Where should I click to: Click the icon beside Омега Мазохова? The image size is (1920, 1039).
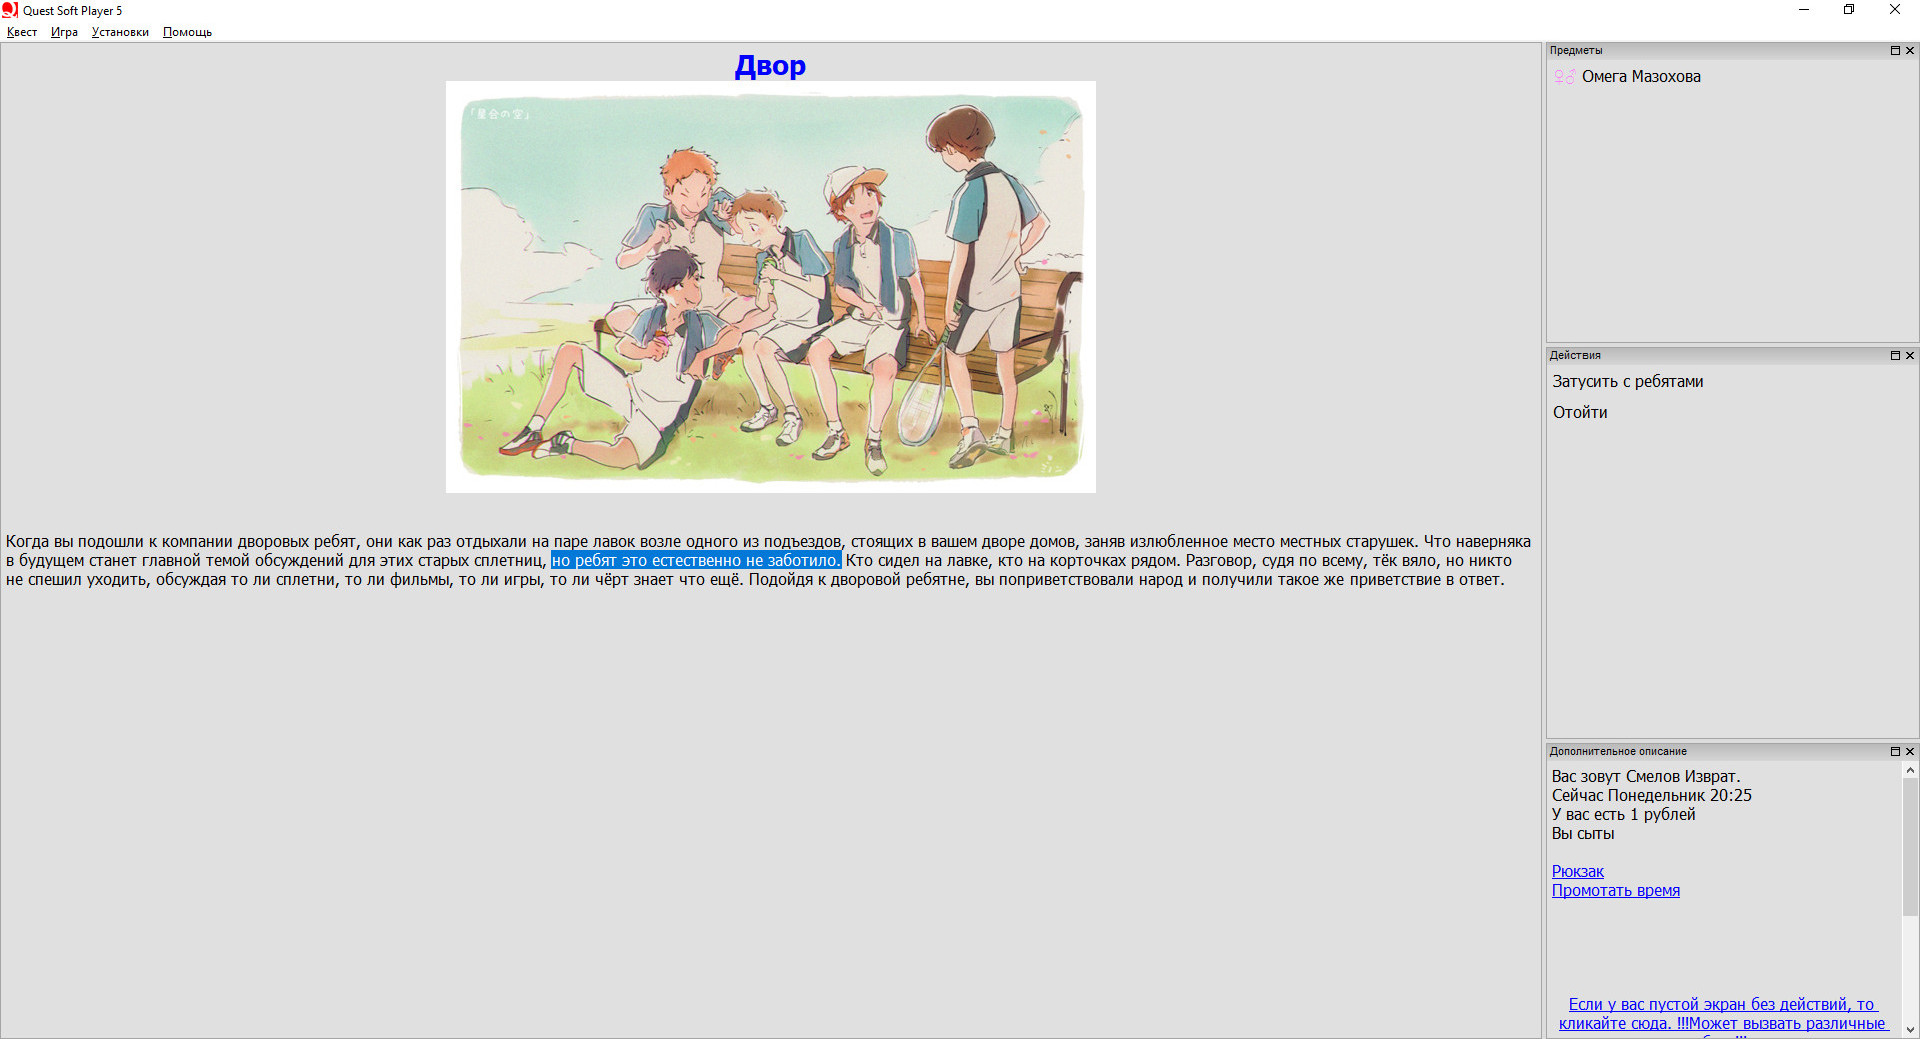point(1564,76)
